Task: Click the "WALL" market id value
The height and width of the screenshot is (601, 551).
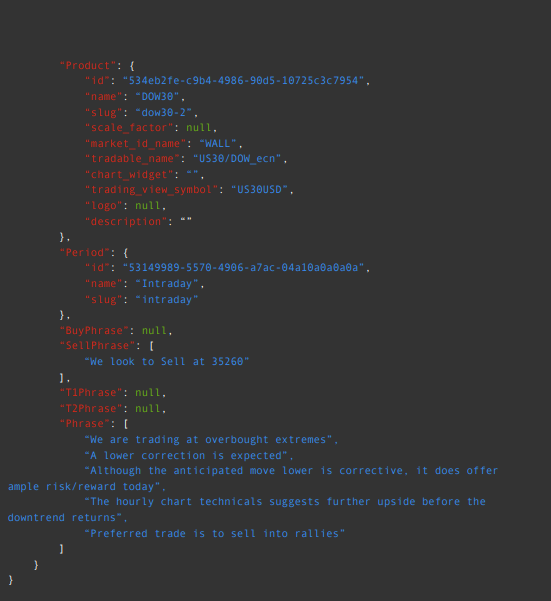Action: pos(218,144)
